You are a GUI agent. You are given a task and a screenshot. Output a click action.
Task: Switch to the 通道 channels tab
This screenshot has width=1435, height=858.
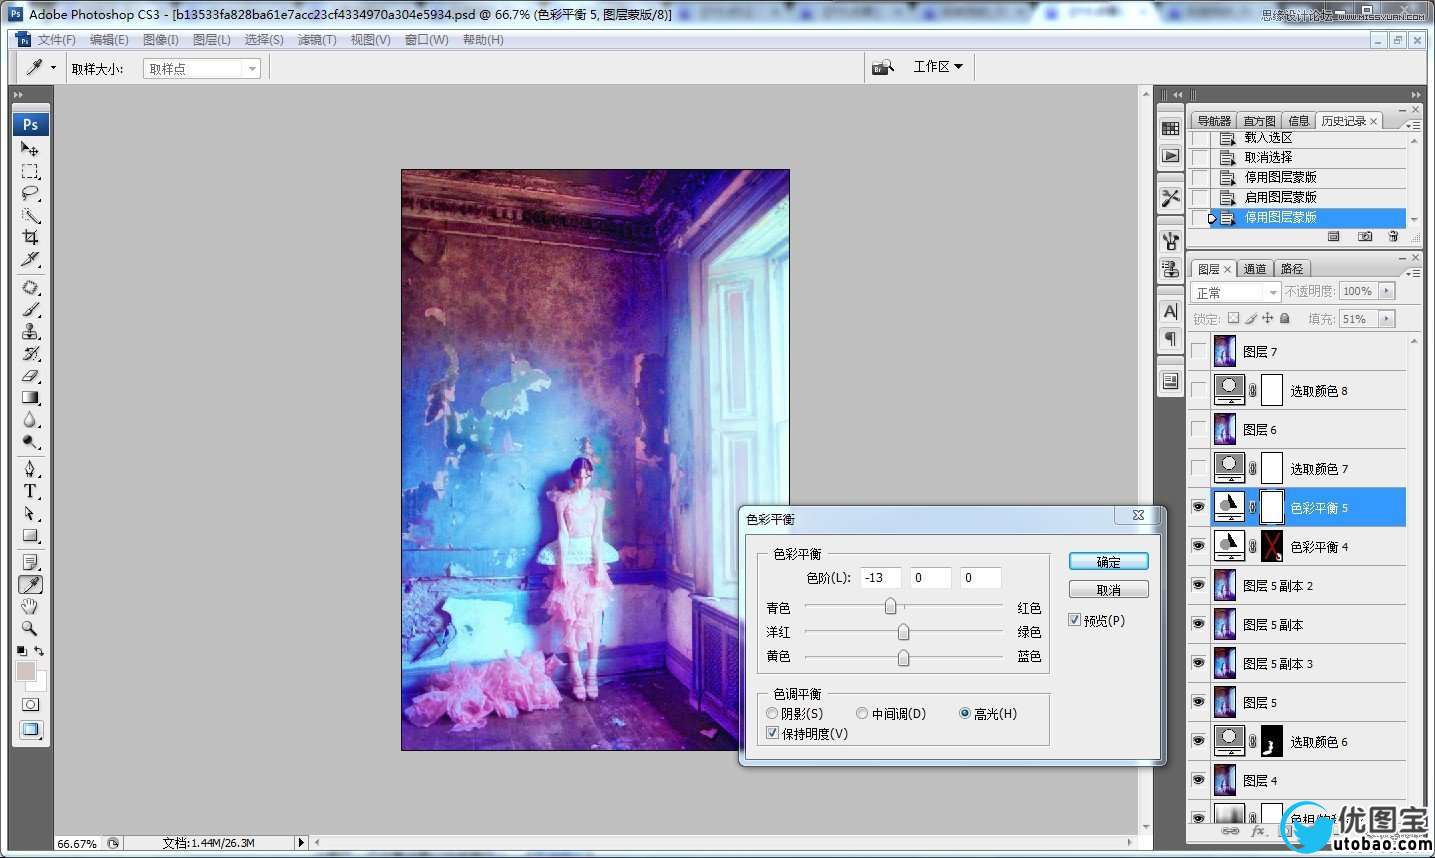(1254, 269)
